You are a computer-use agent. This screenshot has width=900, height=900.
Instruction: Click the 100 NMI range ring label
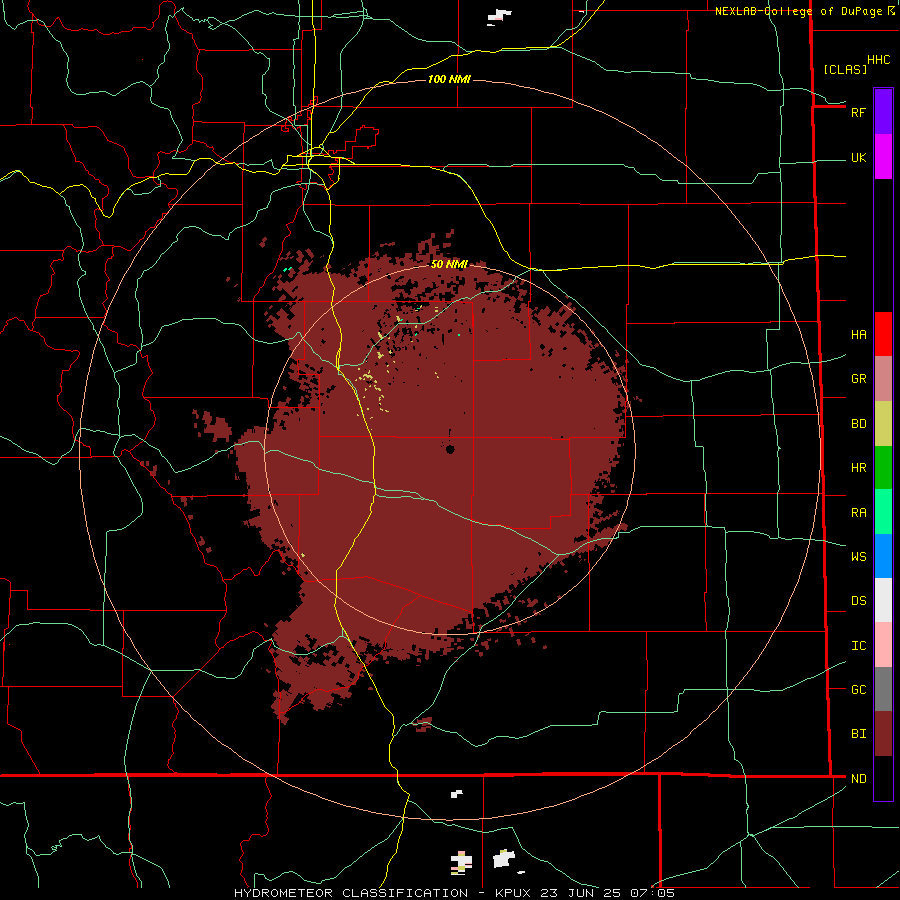click(449, 79)
